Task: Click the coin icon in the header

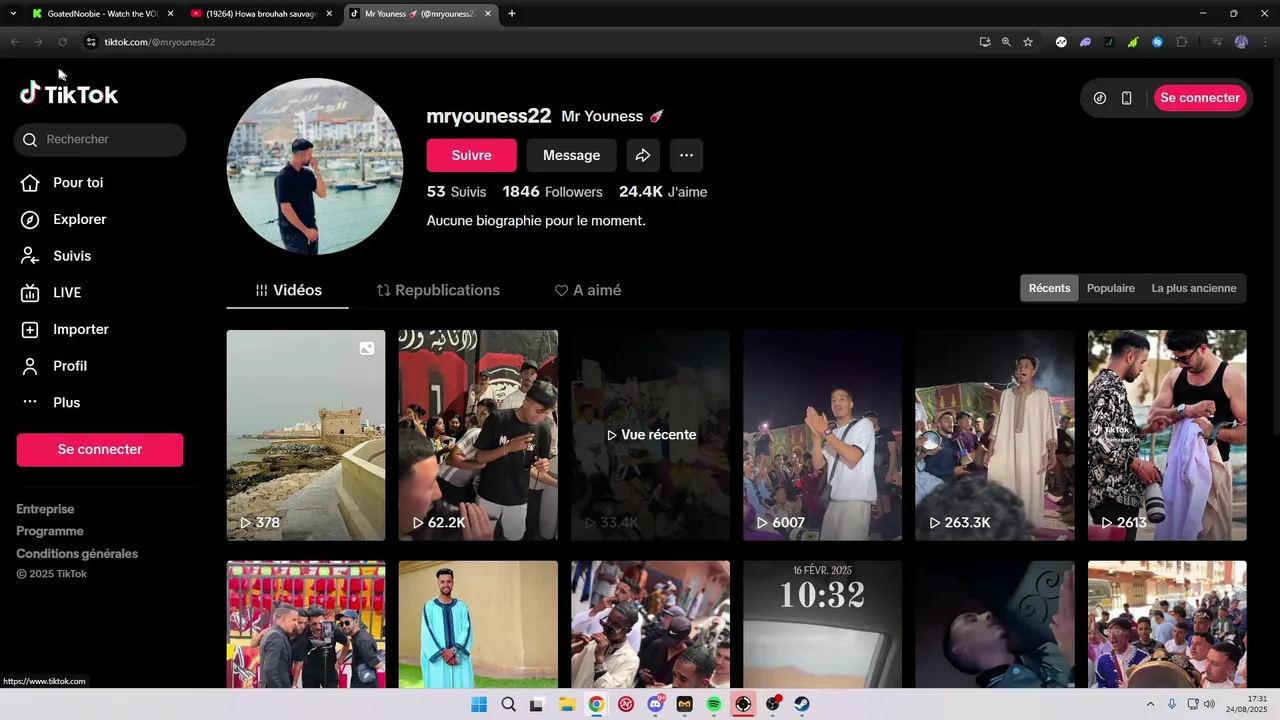Action: click(x=1100, y=98)
